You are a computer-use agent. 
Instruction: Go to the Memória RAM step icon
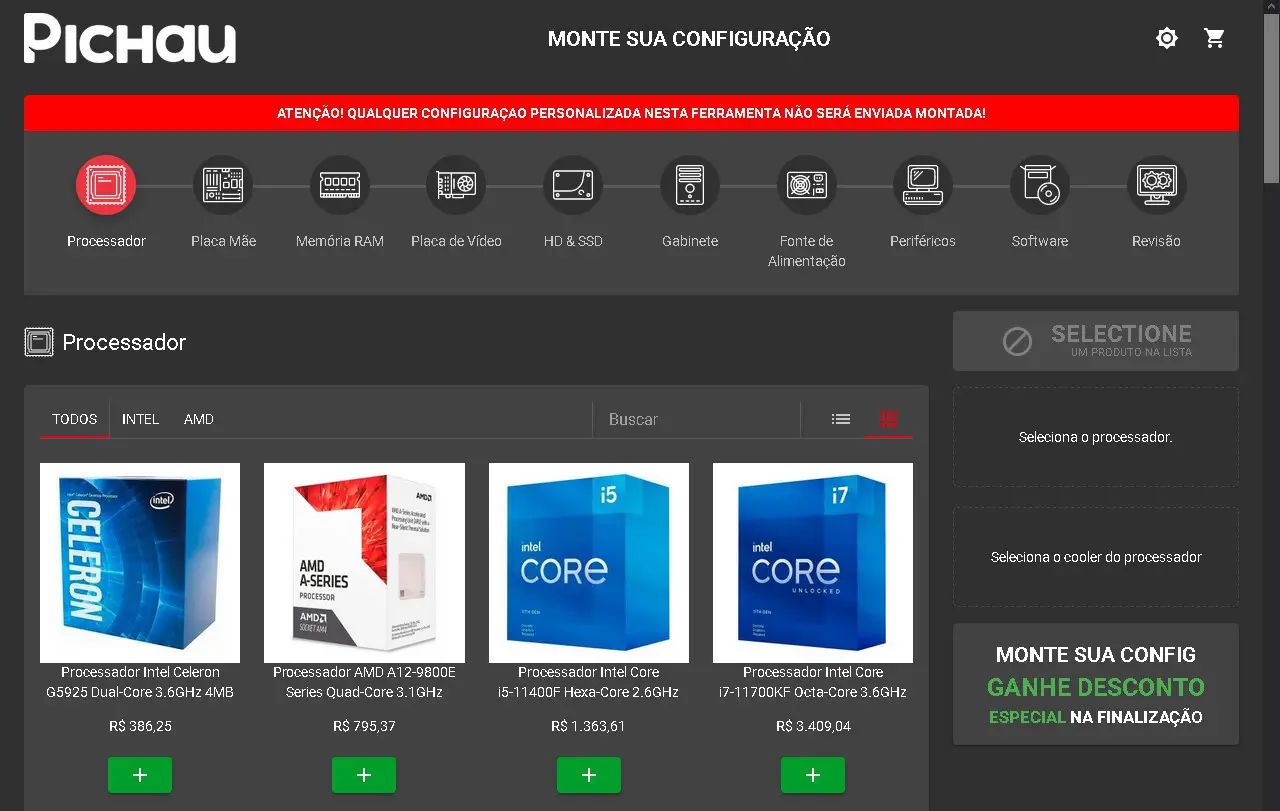point(340,185)
